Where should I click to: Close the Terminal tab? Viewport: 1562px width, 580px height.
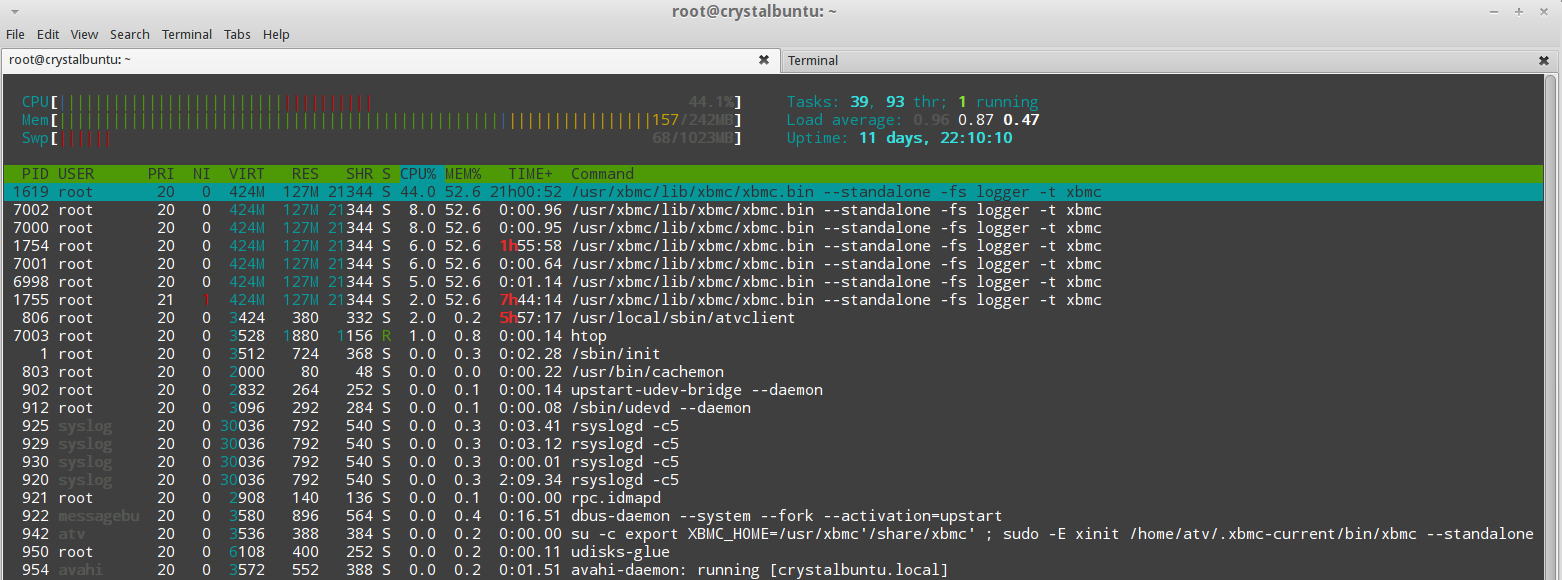coord(1543,60)
